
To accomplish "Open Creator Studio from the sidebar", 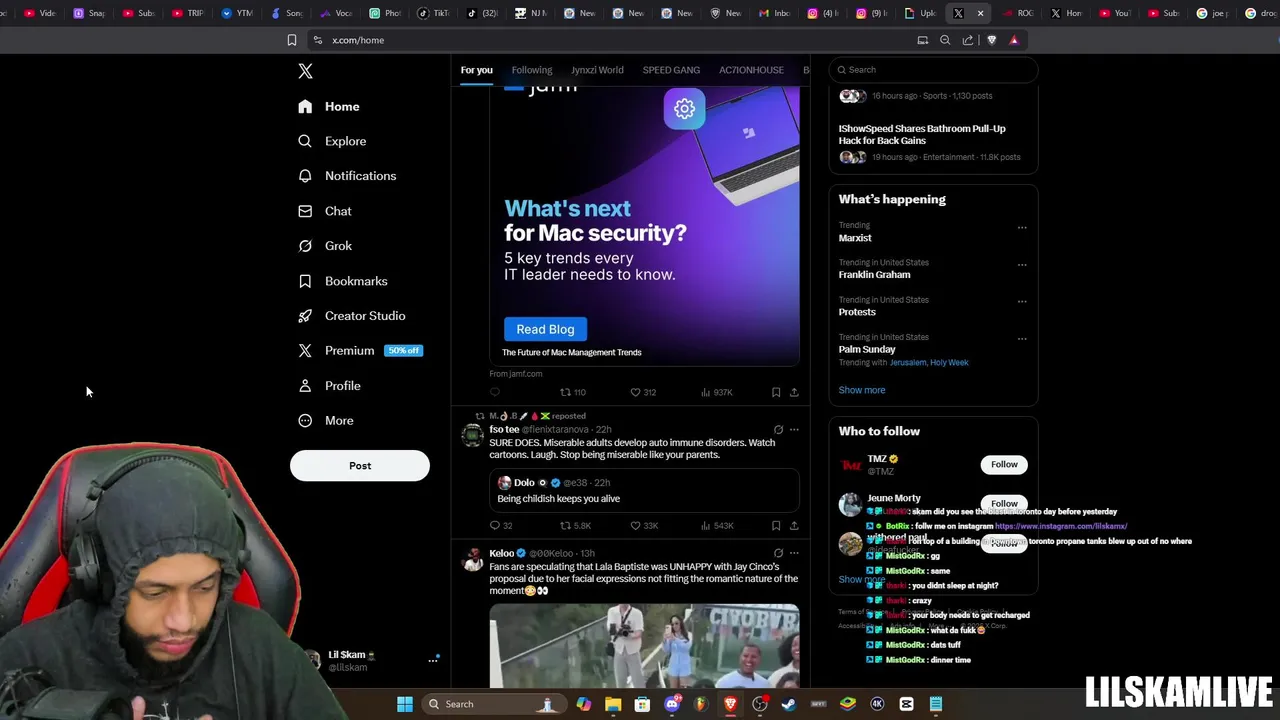I will 351,316.
